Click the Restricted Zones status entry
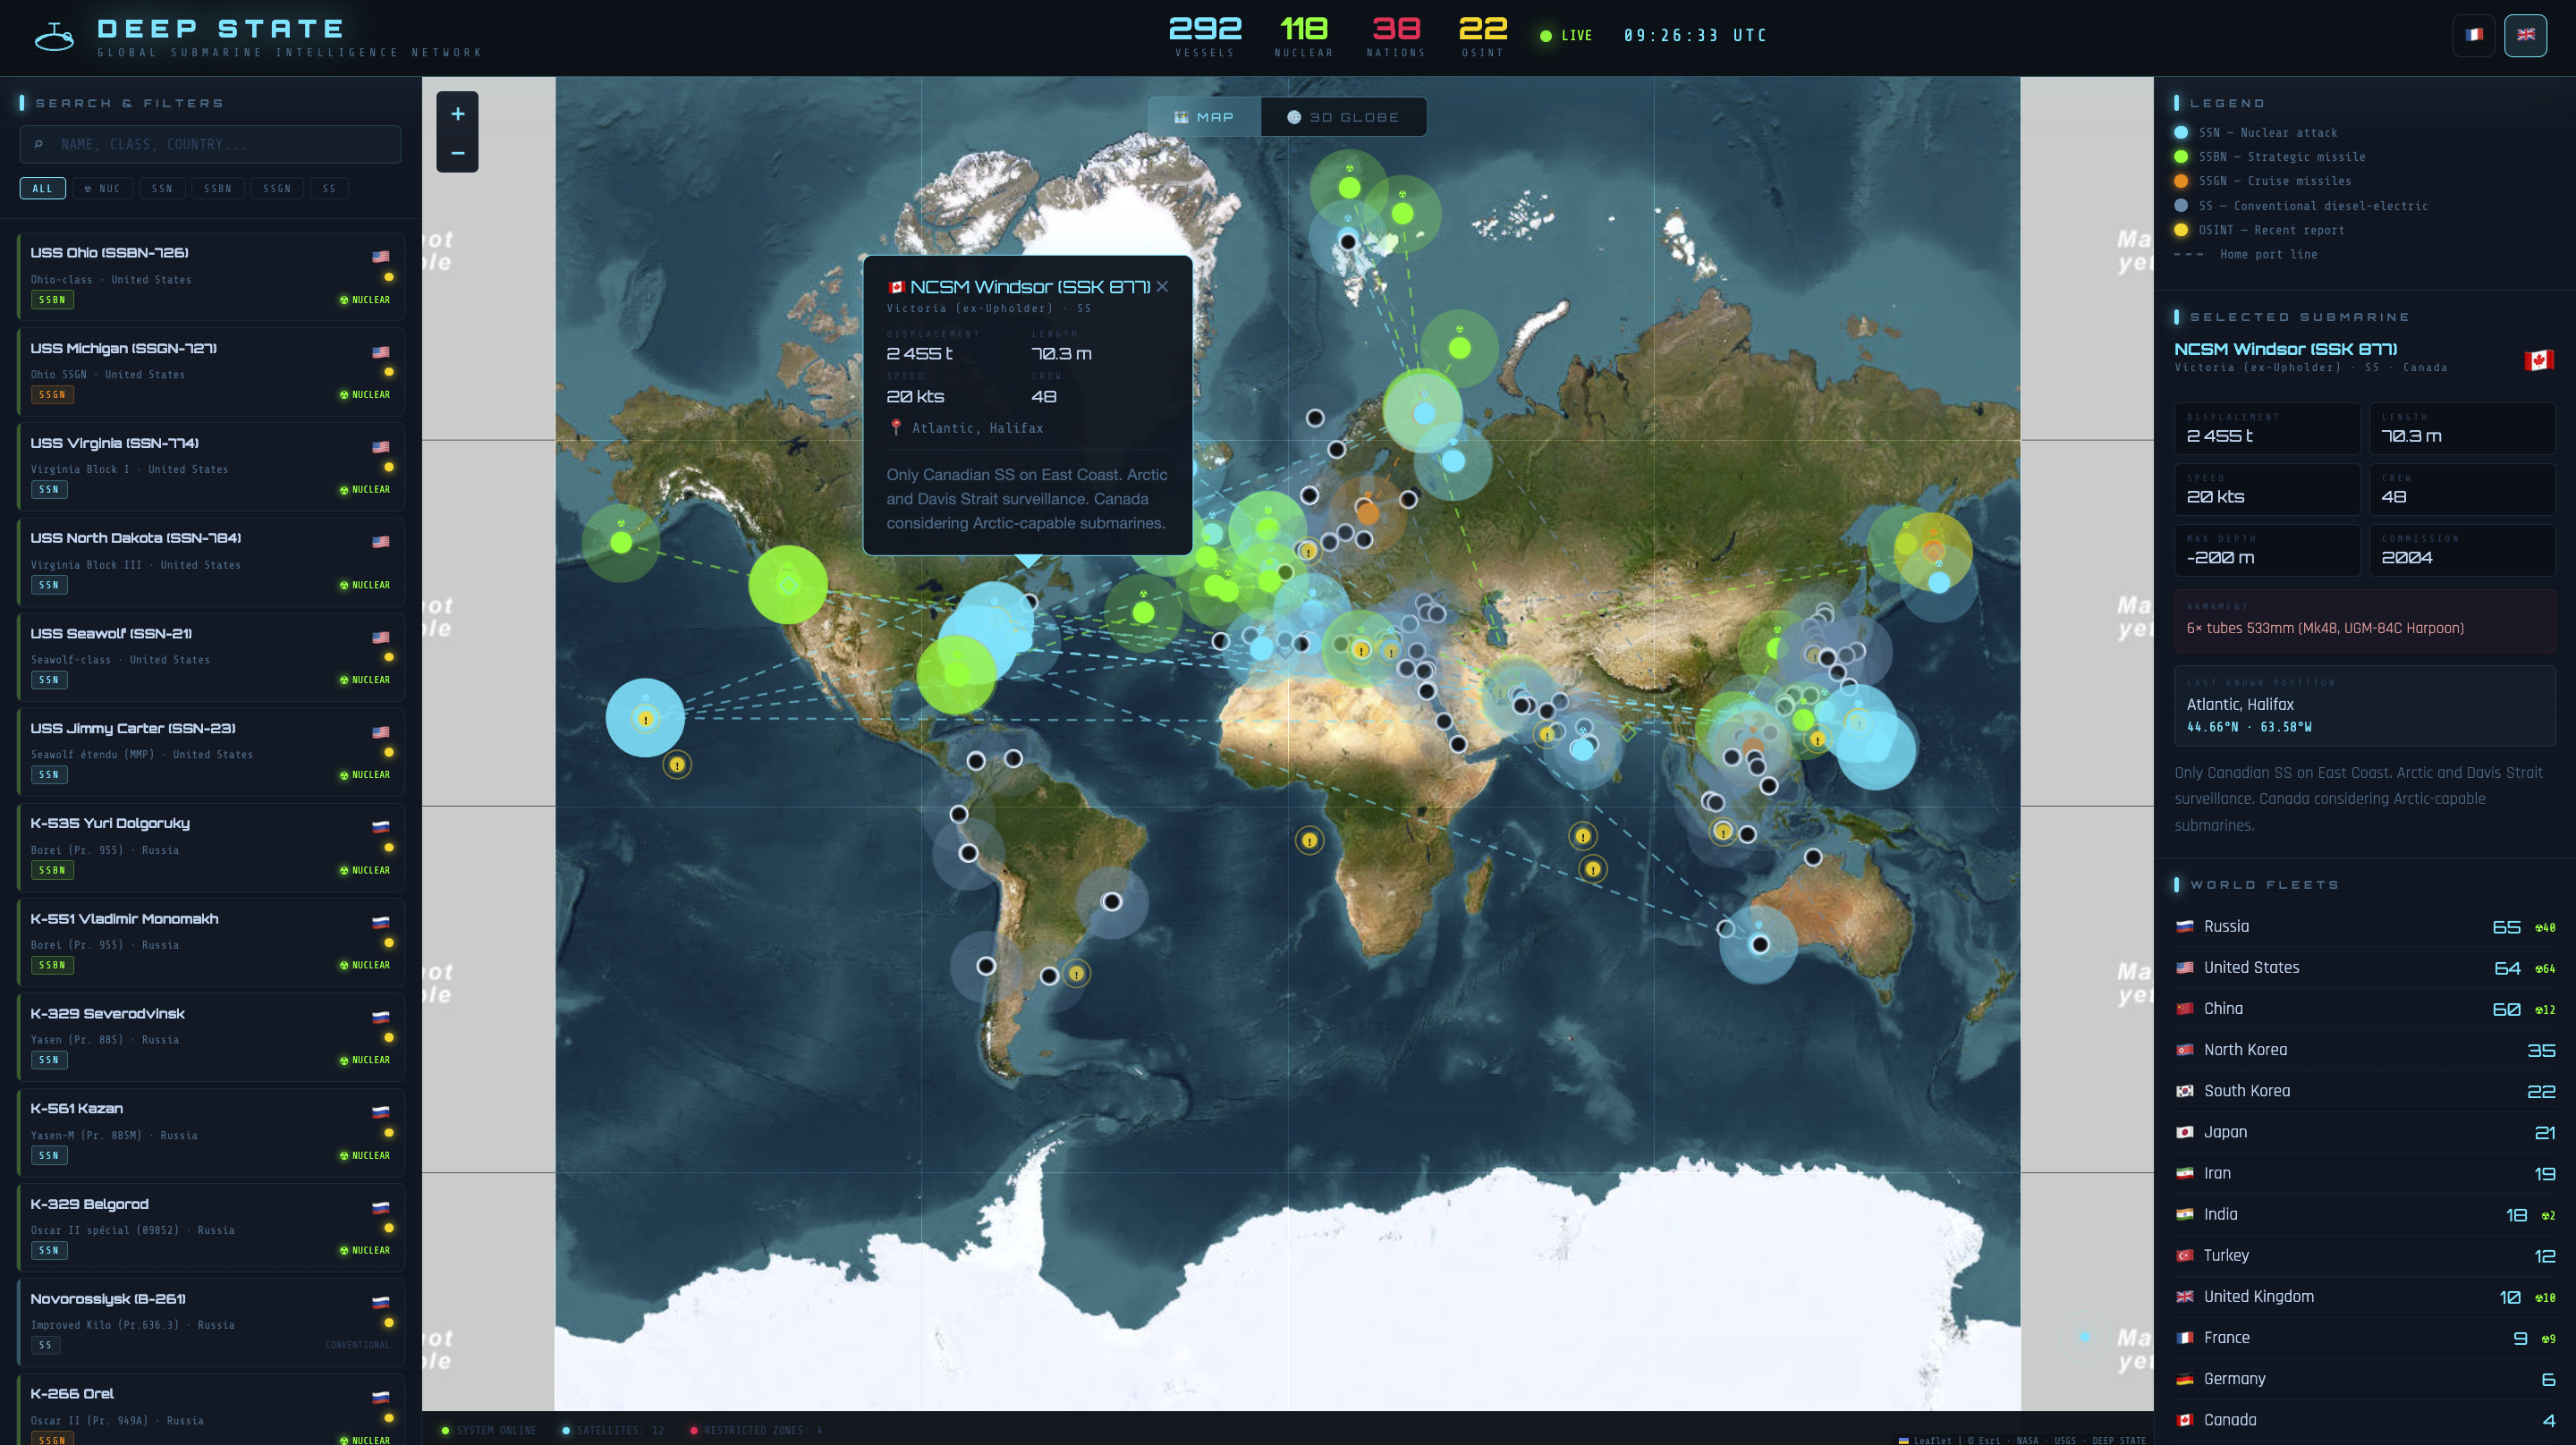This screenshot has width=2576, height=1445. click(x=756, y=1430)
